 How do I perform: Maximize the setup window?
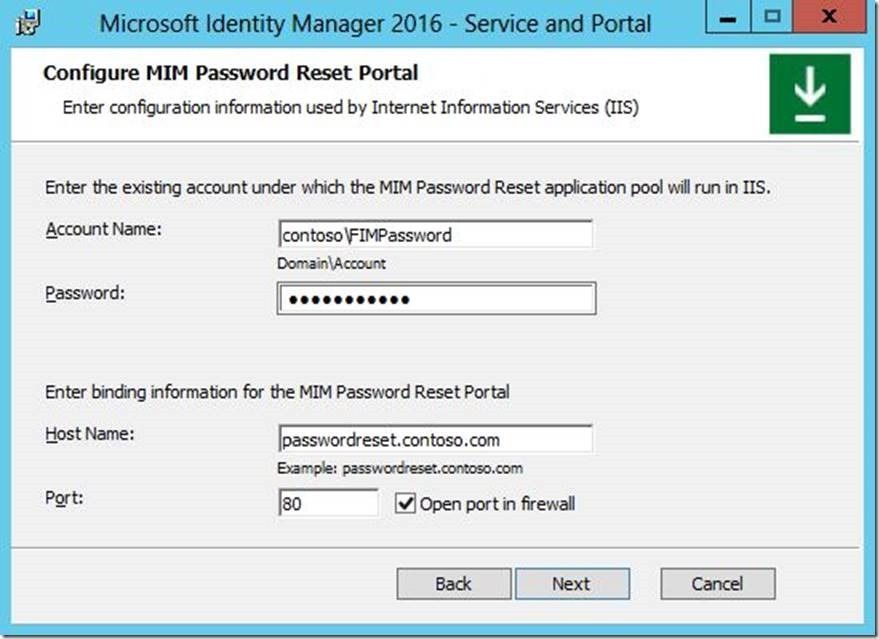772,18
